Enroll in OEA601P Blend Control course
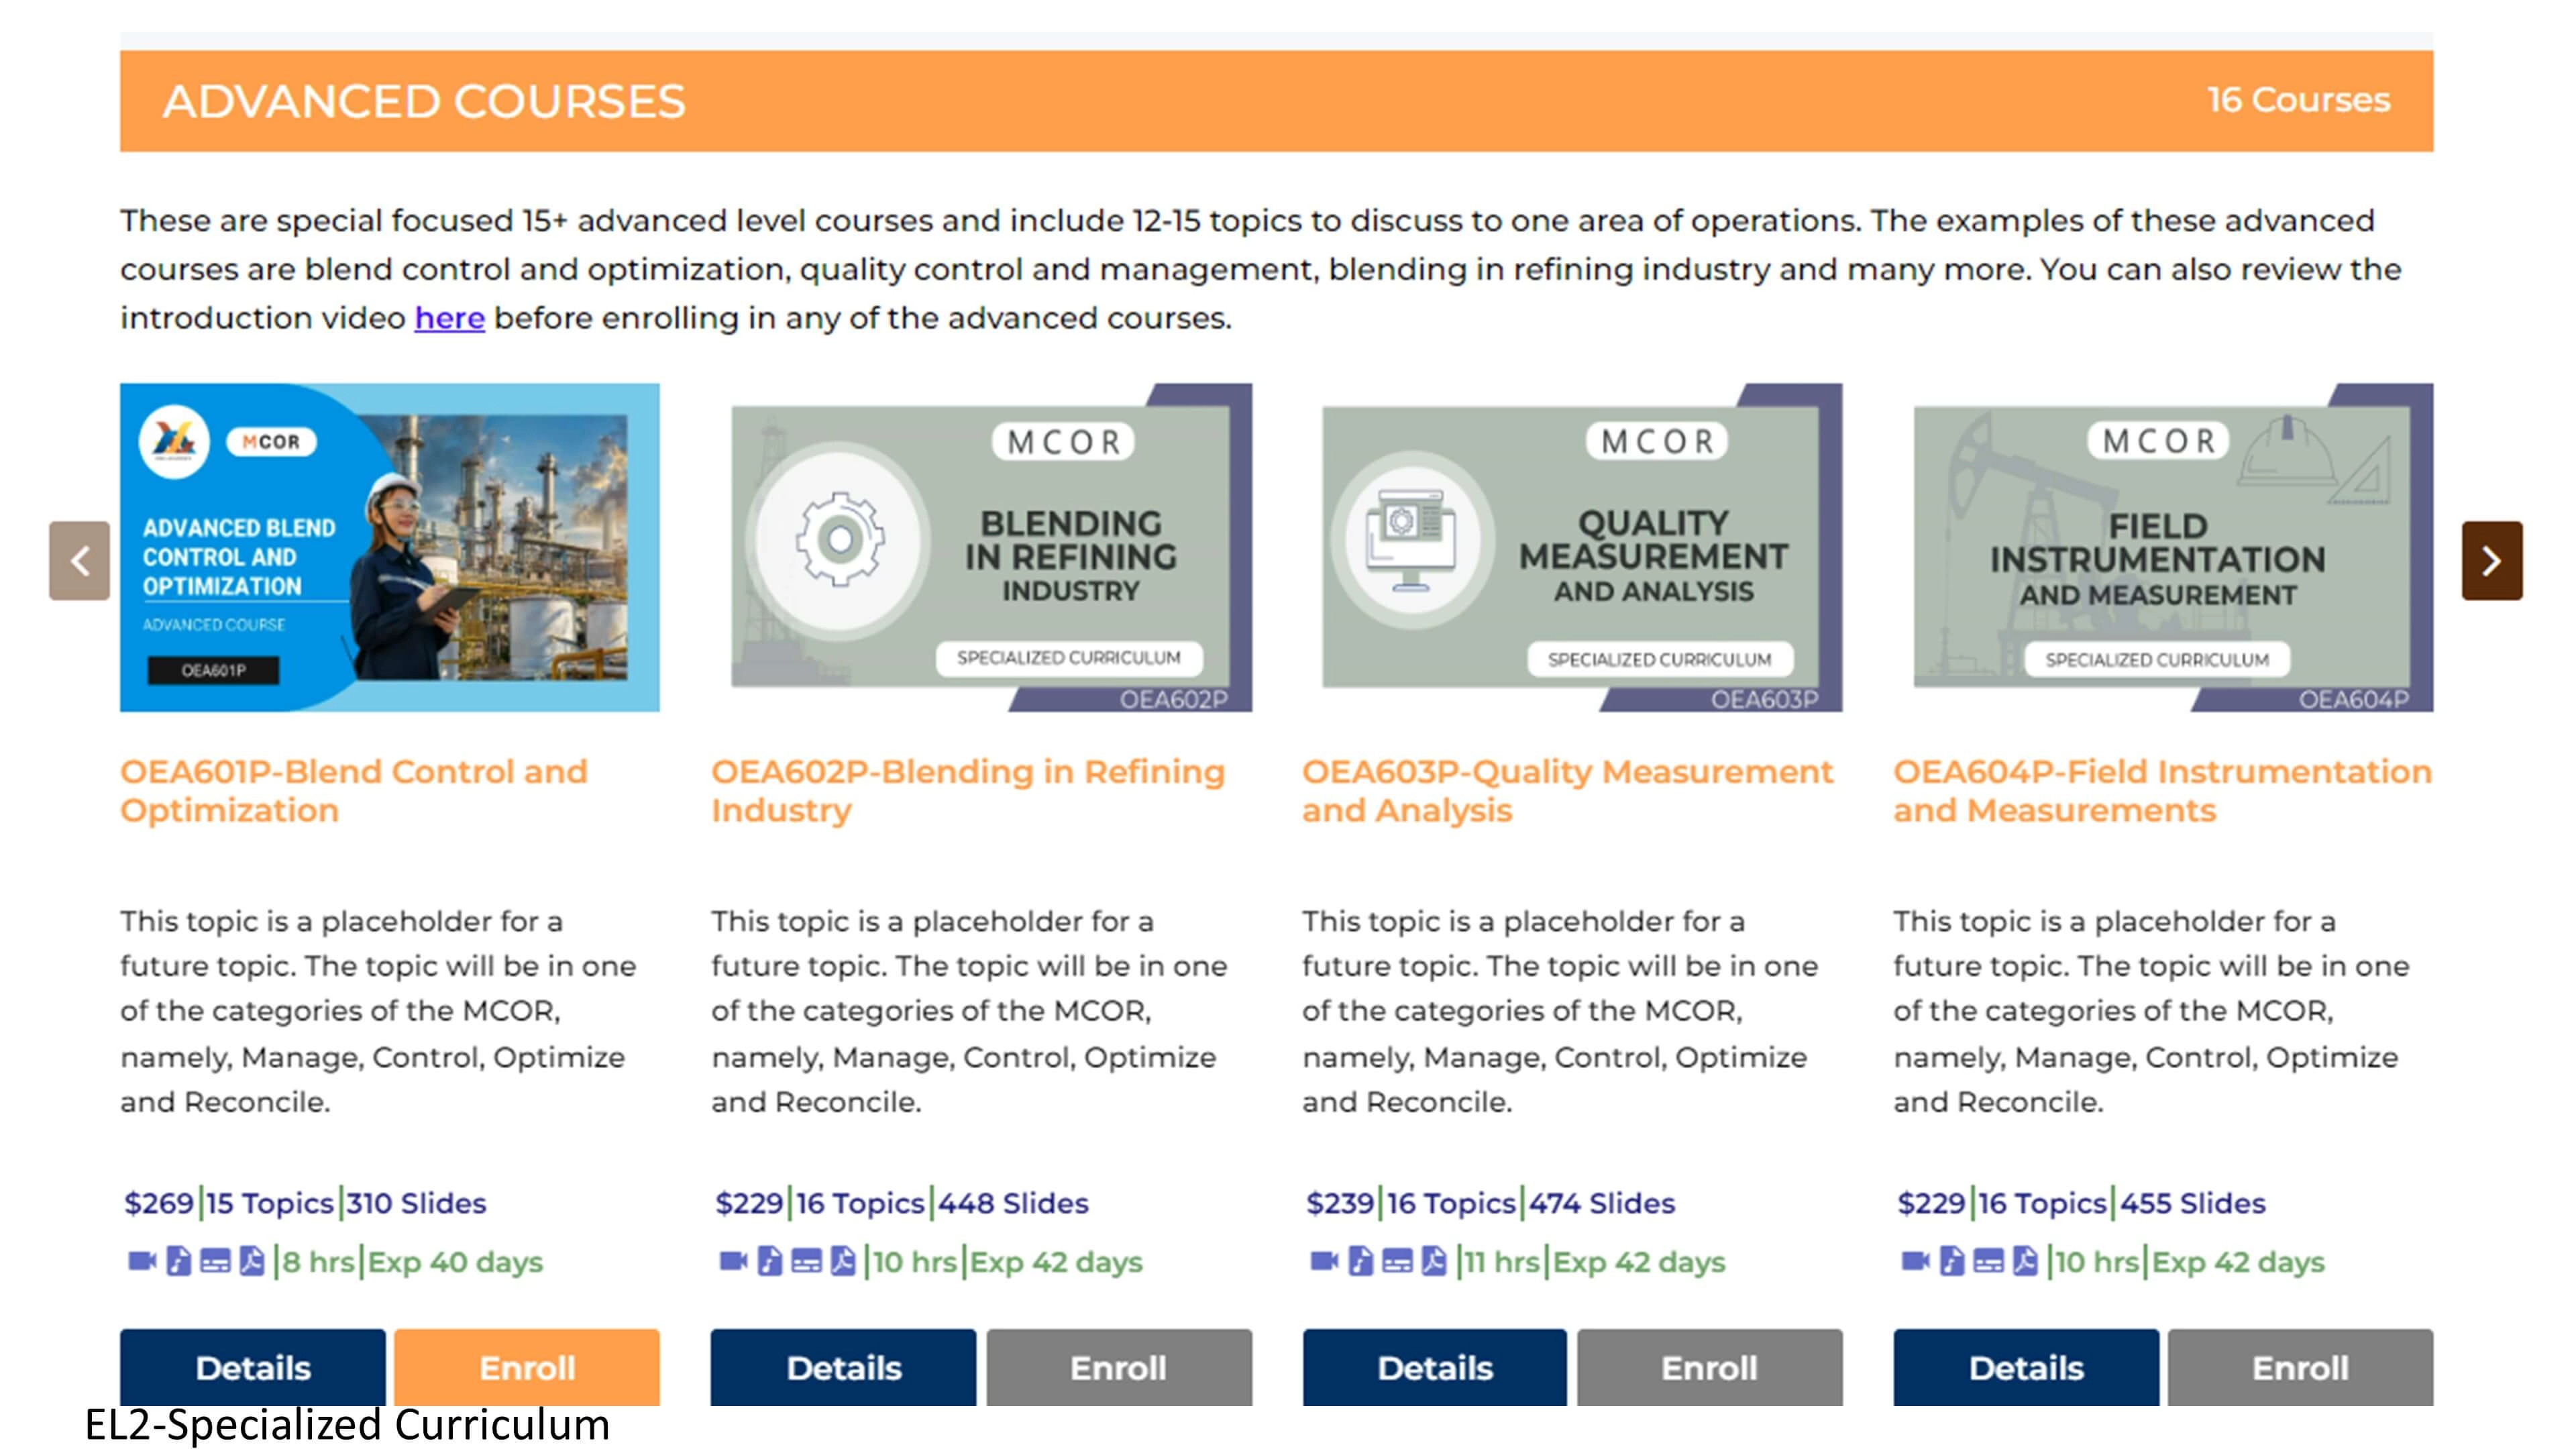 527,1367
